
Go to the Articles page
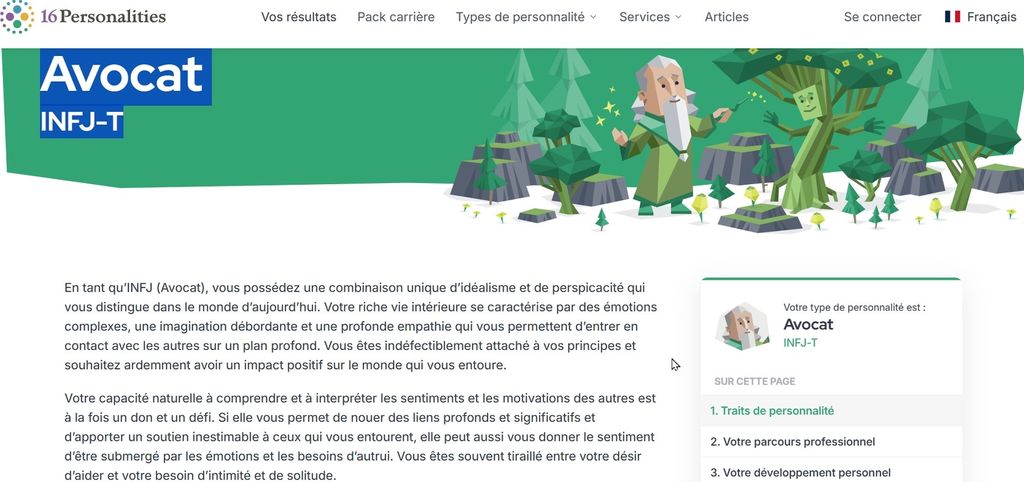click(x=726, y=17)
